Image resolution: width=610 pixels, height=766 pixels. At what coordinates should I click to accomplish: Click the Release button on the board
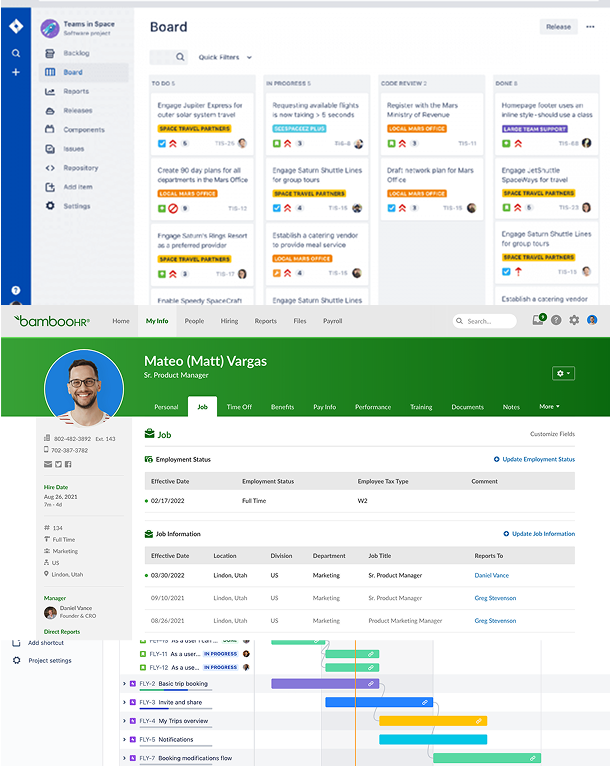coord(558,27)
